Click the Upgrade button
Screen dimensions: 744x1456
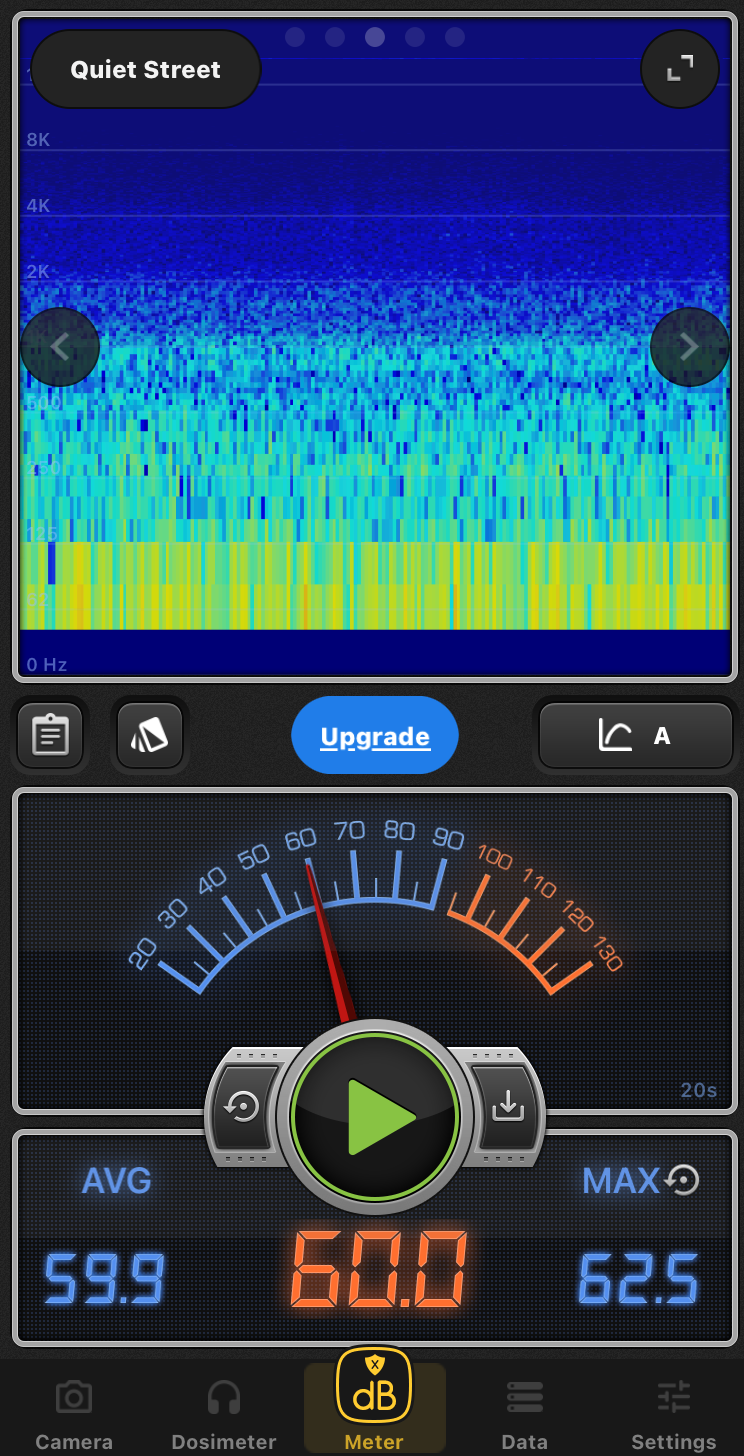(374, 737)
